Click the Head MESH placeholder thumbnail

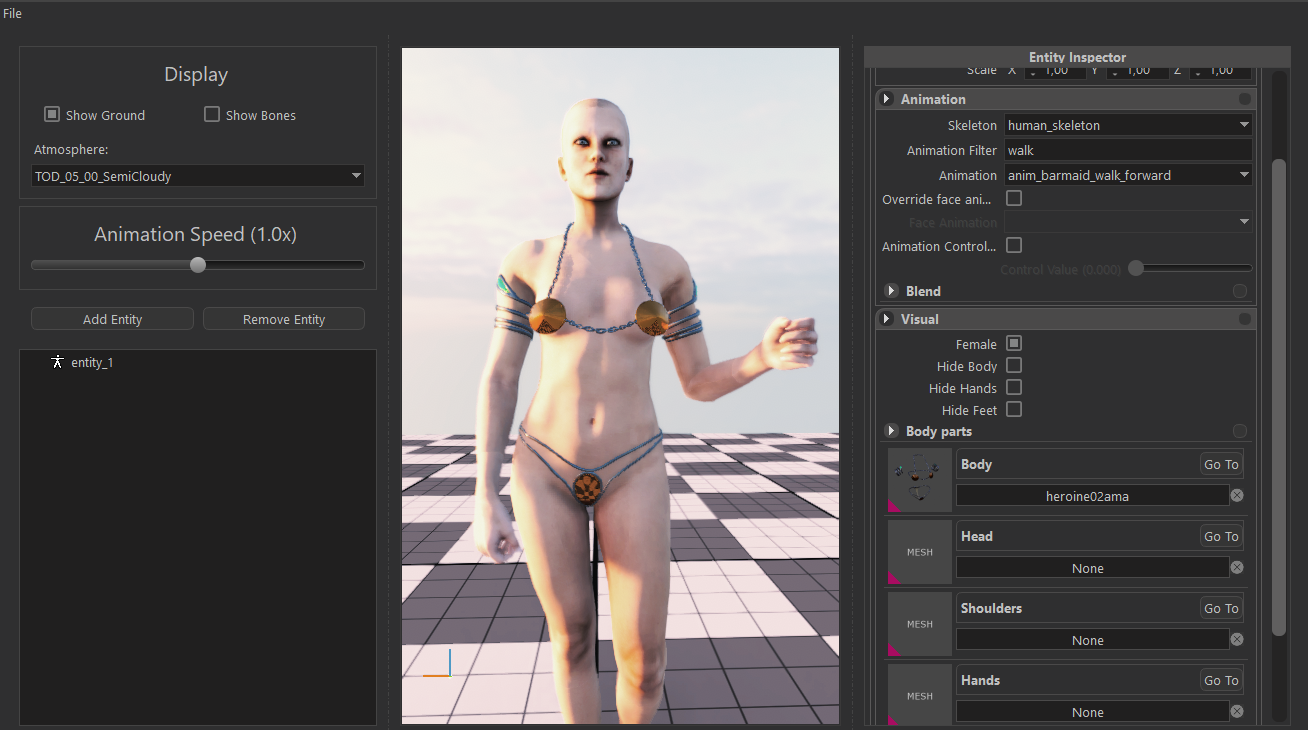point(920,552)
